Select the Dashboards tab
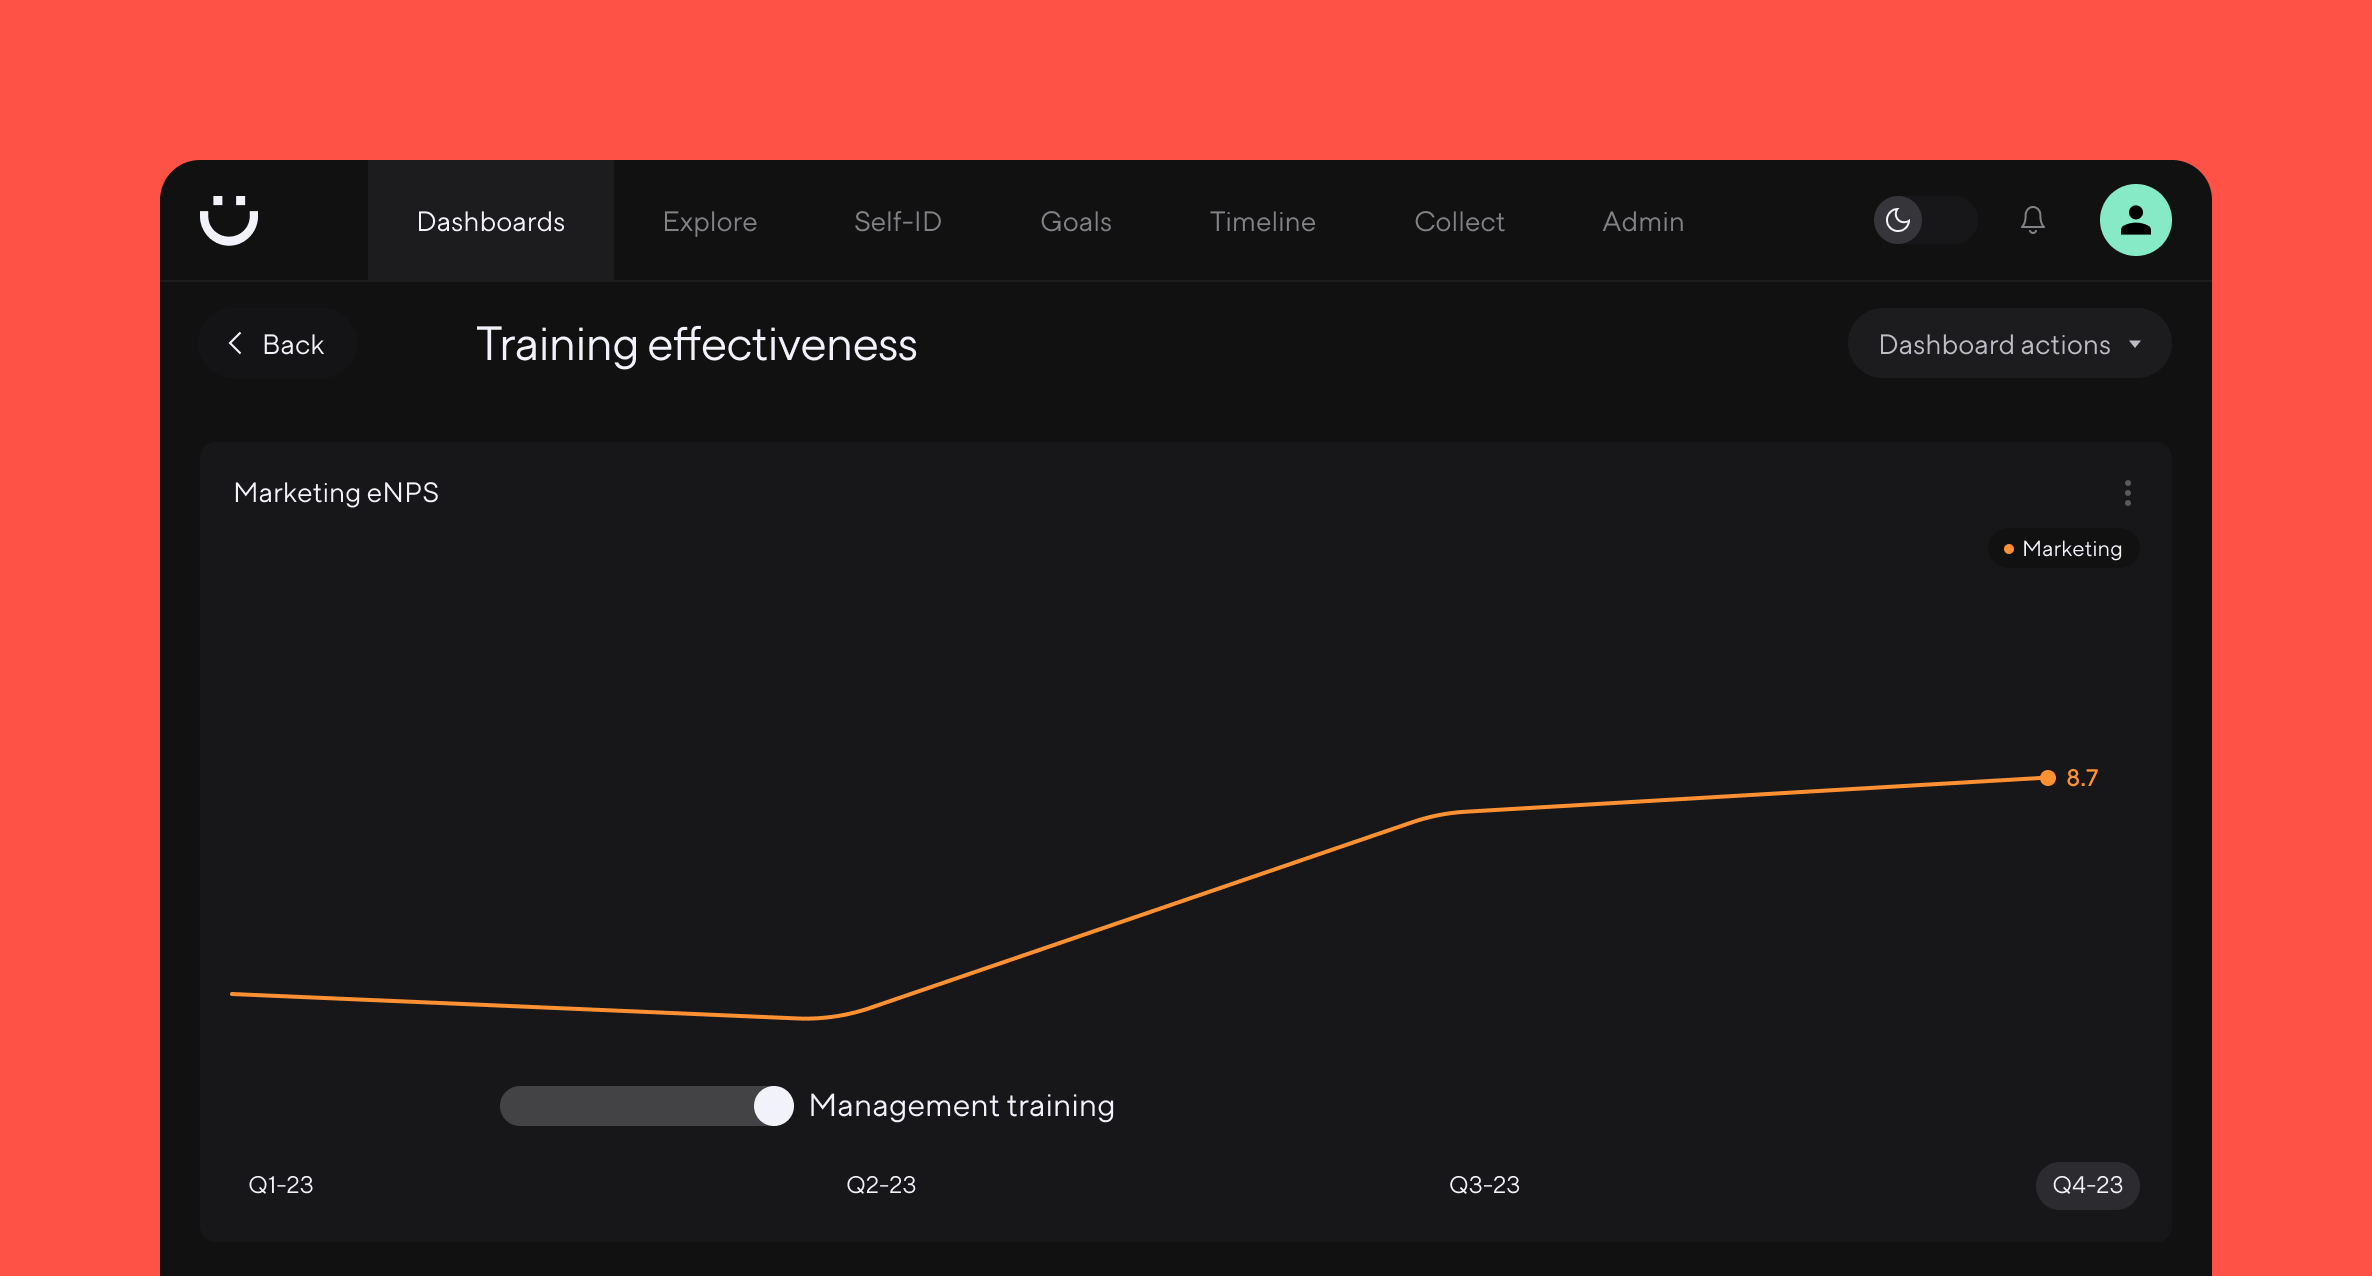 click(490, 220)
